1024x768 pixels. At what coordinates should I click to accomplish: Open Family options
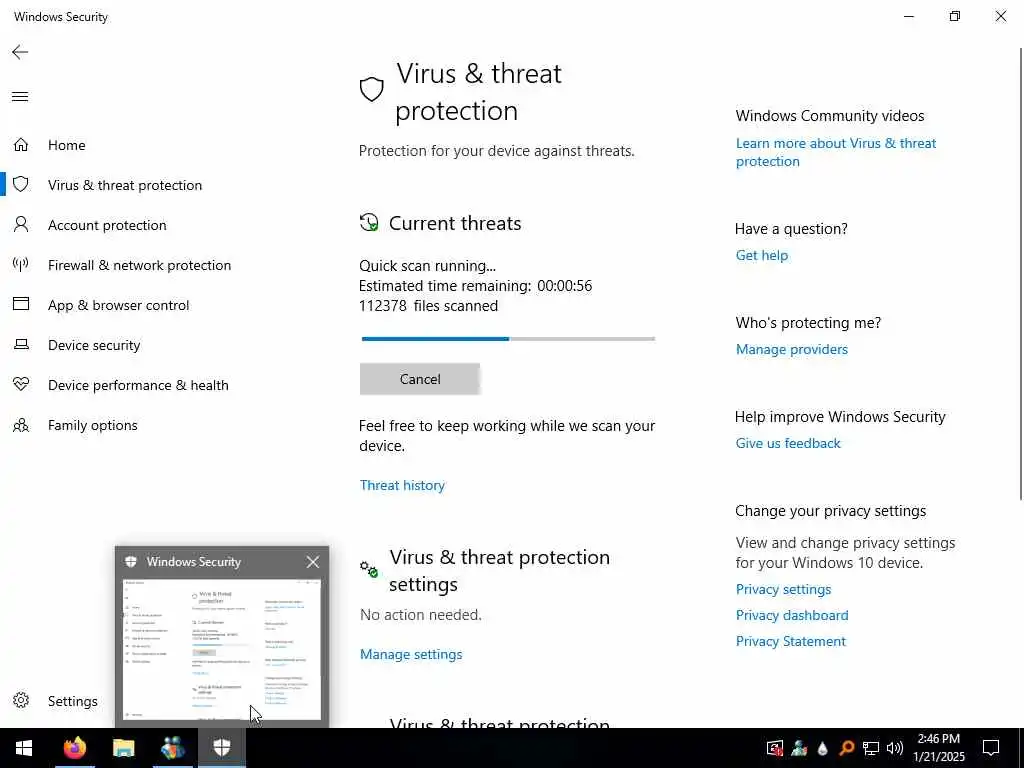pyautogui.click(x=93, y=425)
